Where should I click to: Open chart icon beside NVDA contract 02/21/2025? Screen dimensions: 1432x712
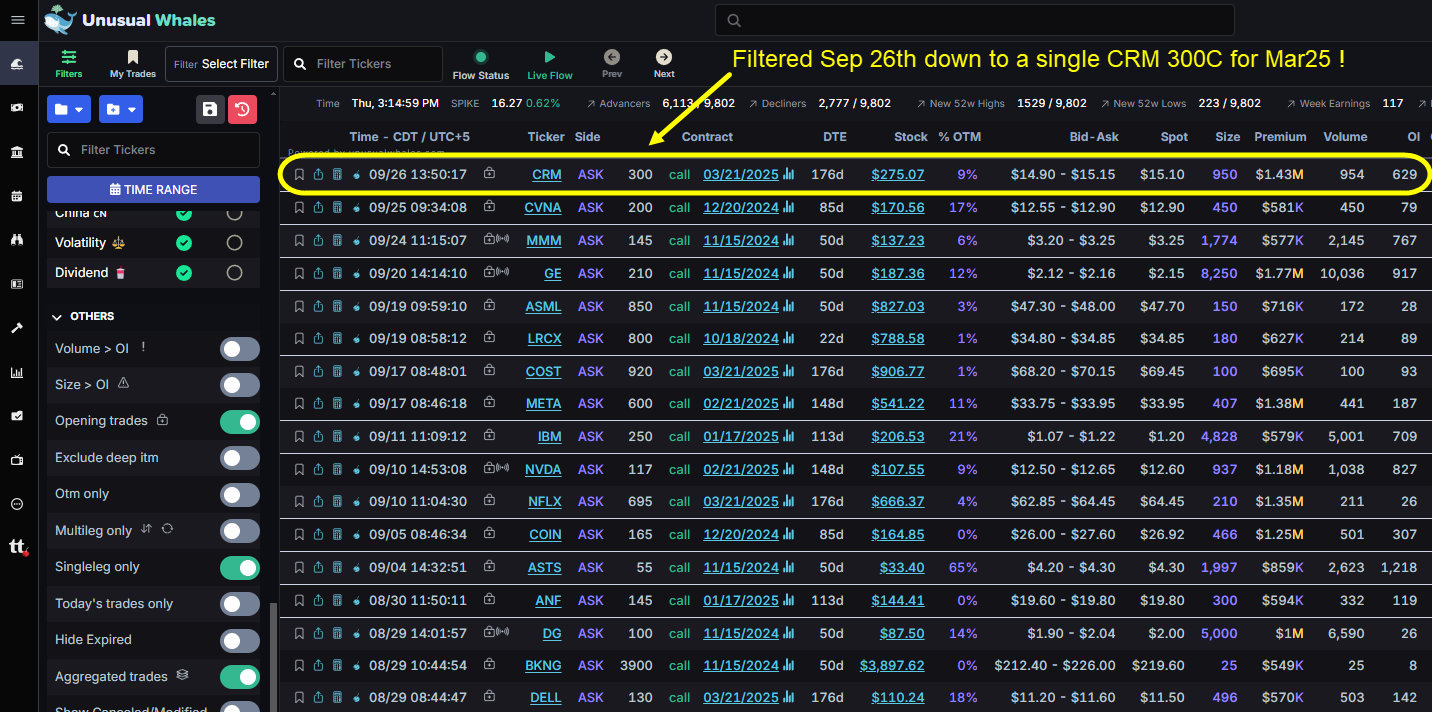pos(789,469)
